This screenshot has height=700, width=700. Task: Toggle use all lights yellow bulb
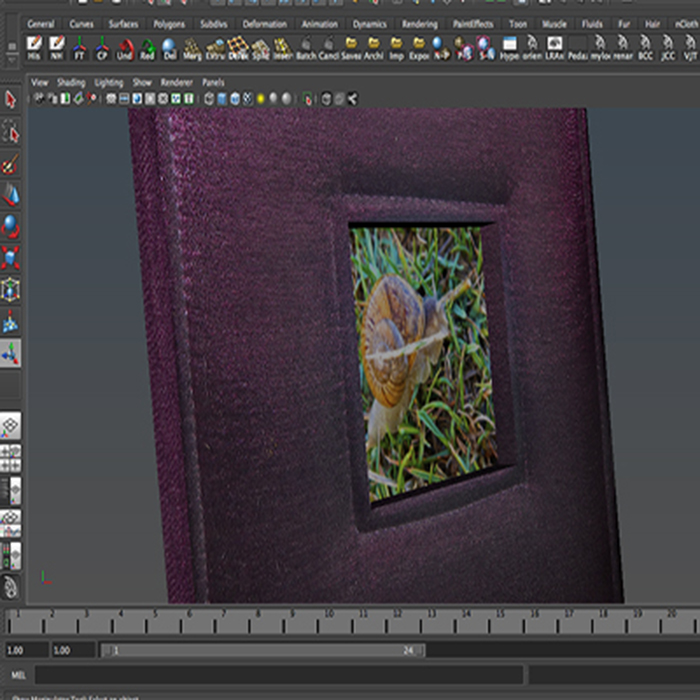(261, 99)
